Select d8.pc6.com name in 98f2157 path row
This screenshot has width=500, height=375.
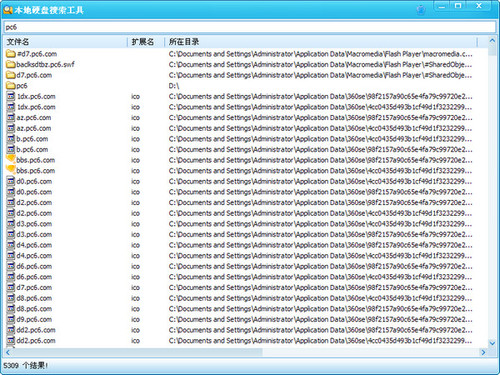[34, 309]
